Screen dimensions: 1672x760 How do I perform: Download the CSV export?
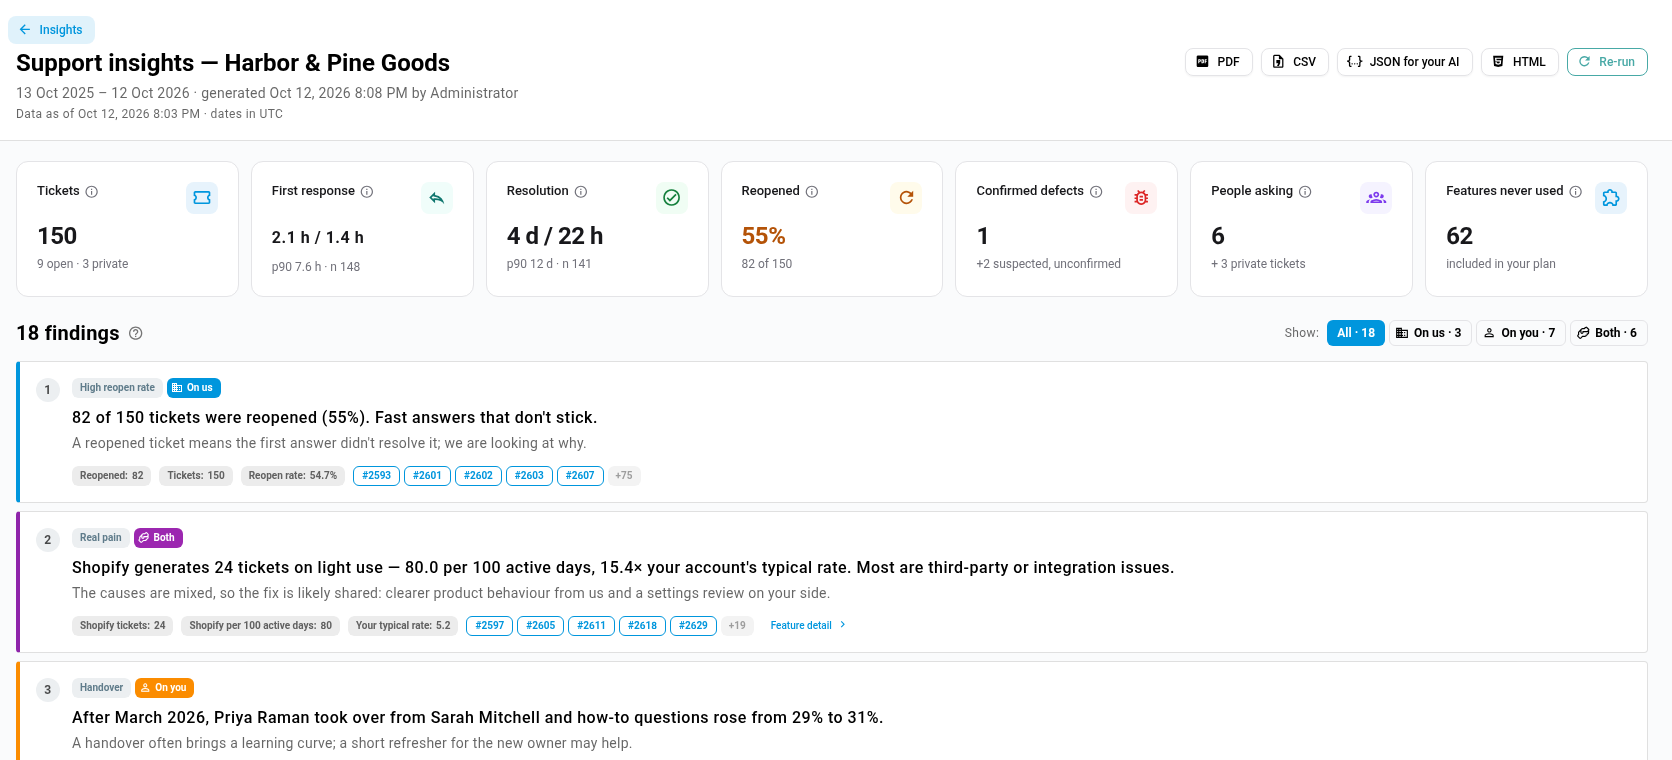pos(1294,62)
